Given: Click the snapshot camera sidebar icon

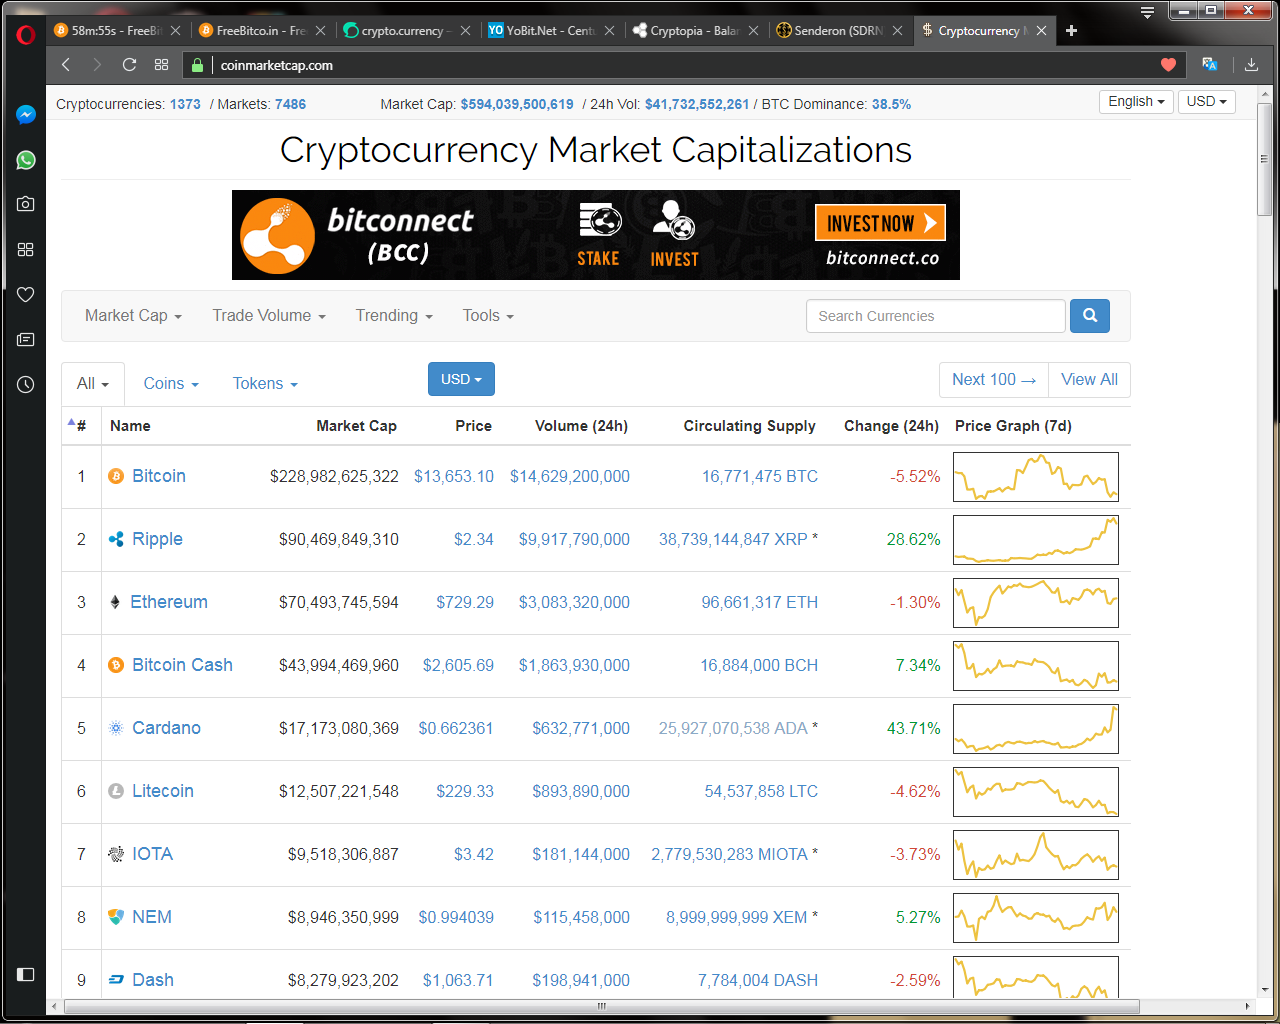Looking at the screenshot, I should coord(26,204).
